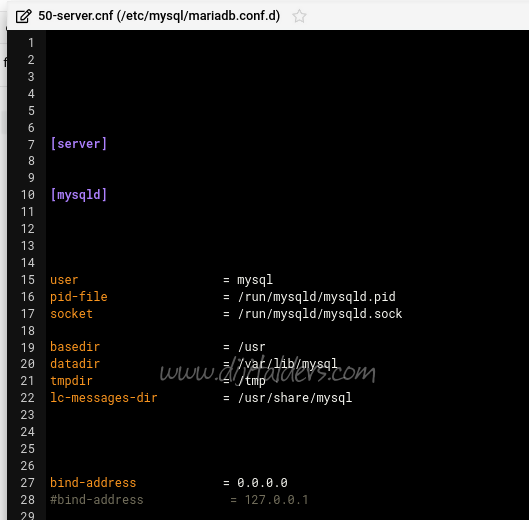The width and height of the screenshot is (529, 520).
Task: Click the commented 127.0.0.1 value
Action: tap(276, 500)
